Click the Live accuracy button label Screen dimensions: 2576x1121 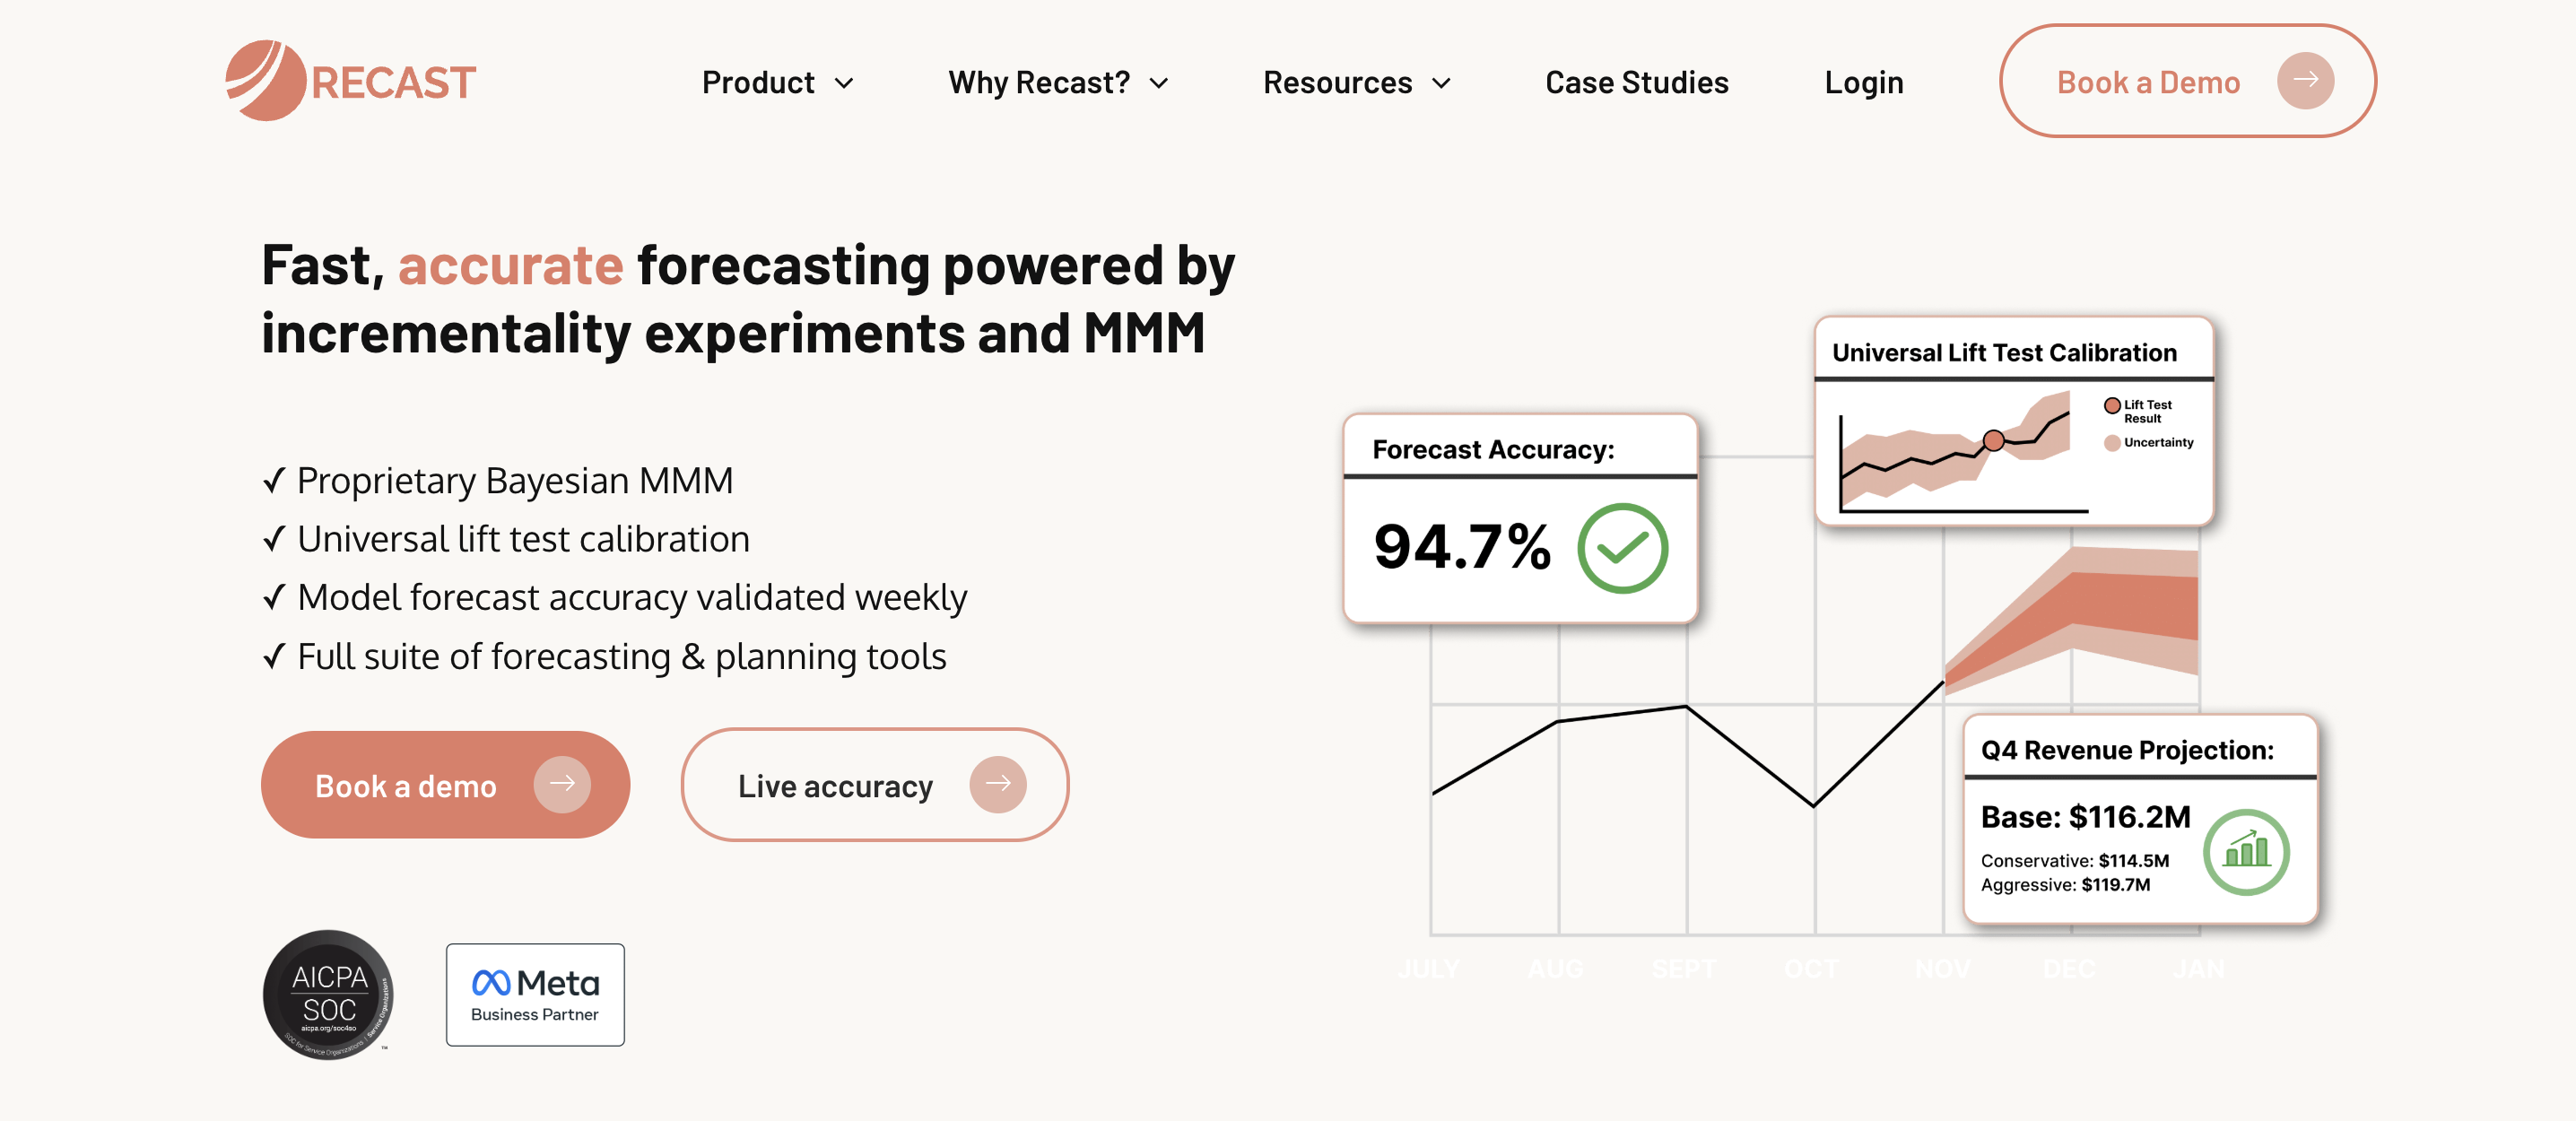pos(835,787)
